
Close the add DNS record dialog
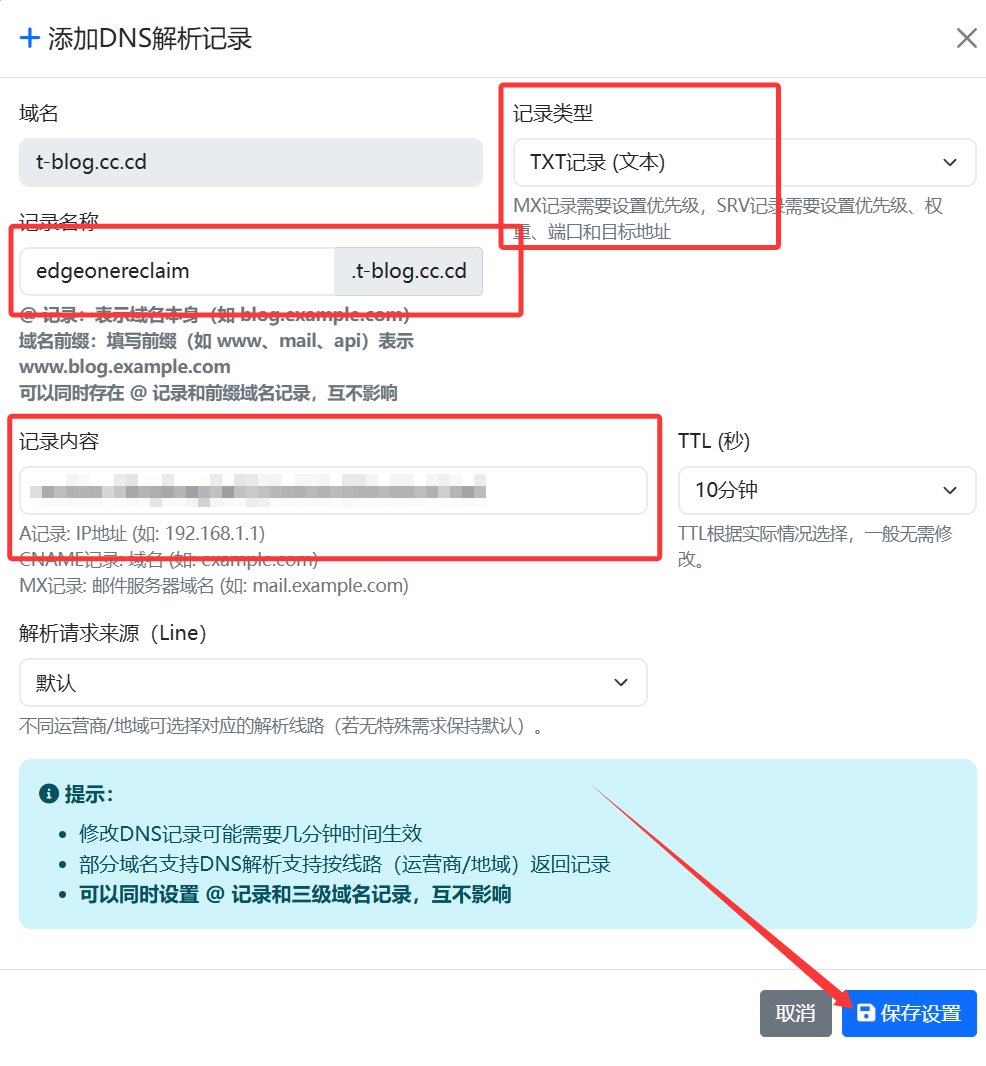[x=966, y=38]
